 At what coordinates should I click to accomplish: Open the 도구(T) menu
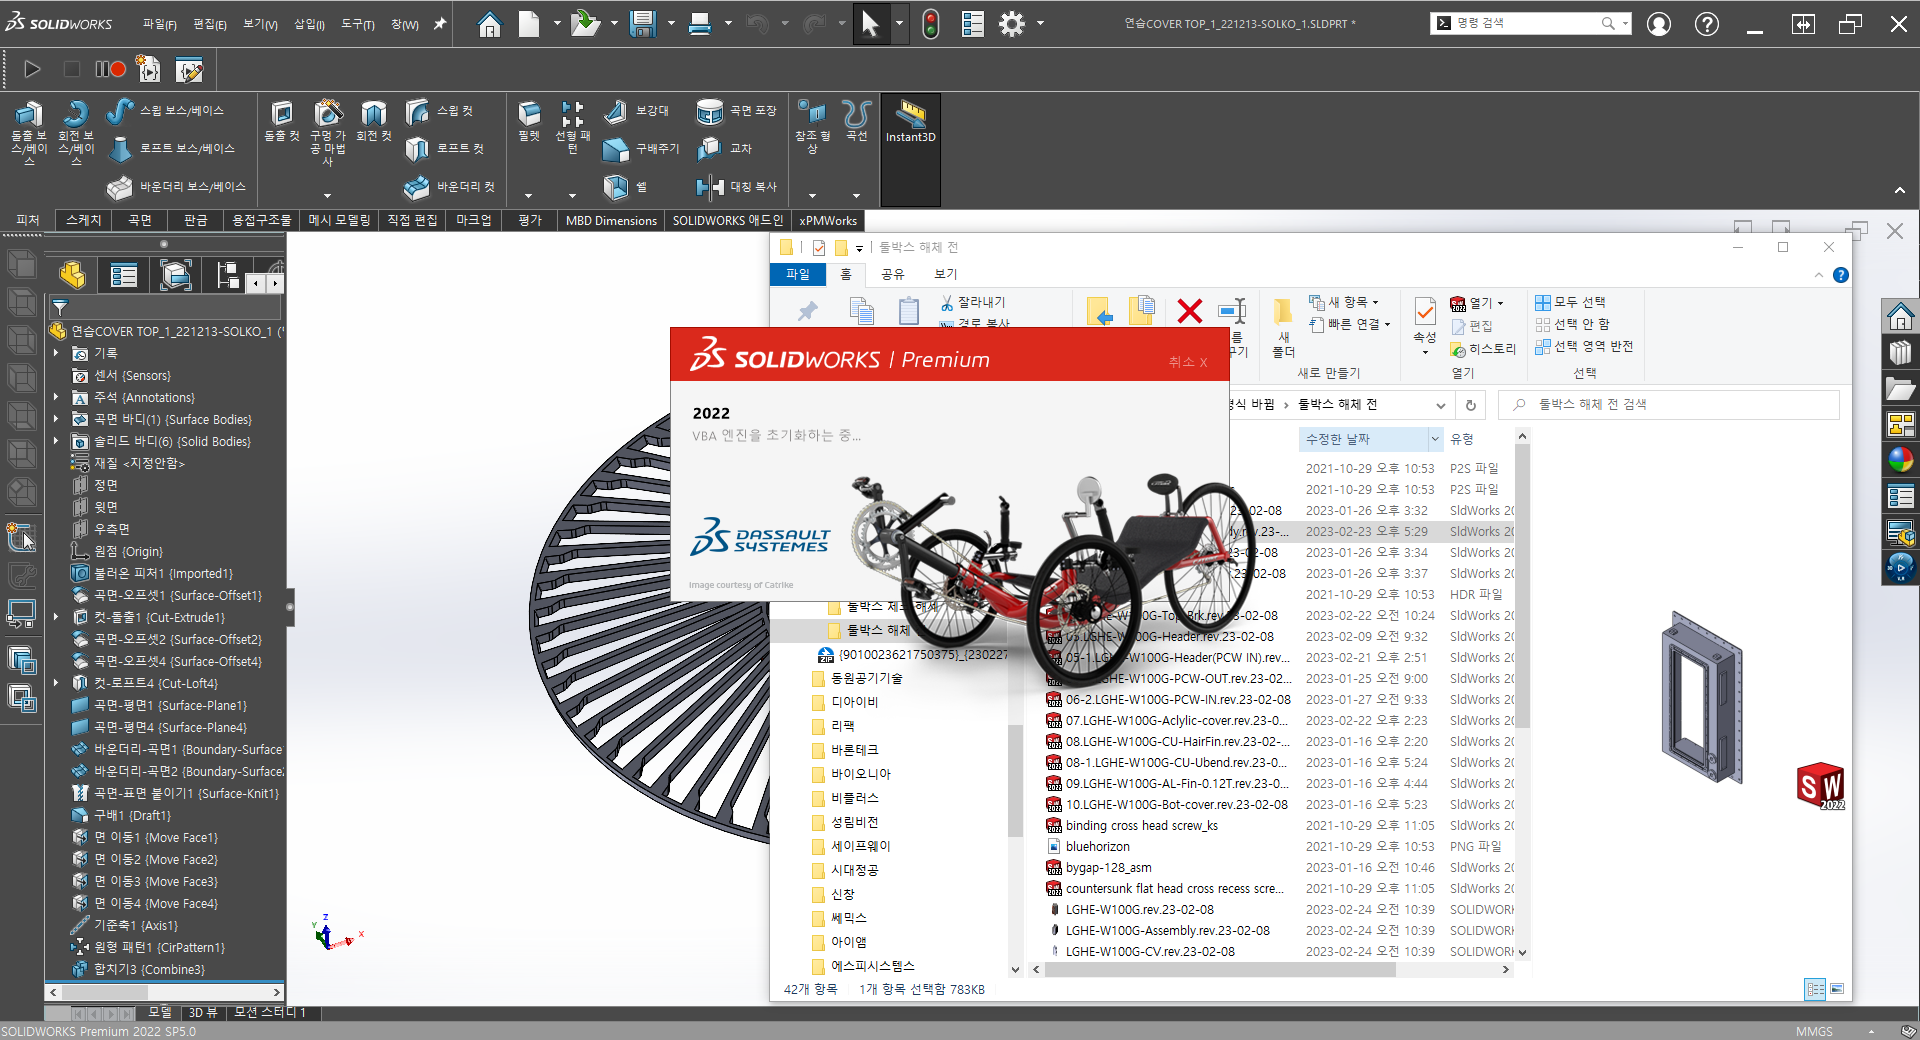358,24
